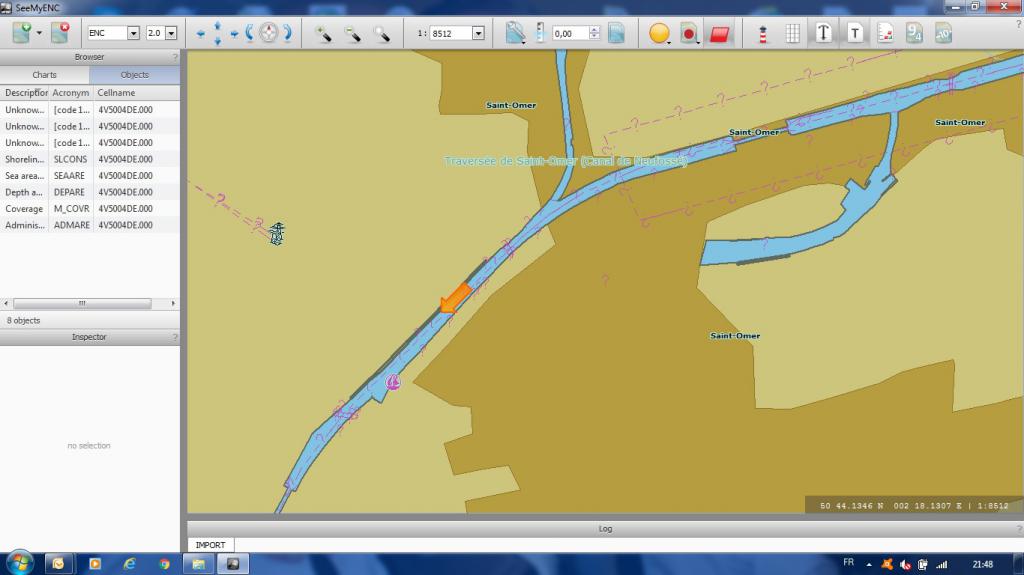Viewport: 1024px width, 575px height.
Task: Open the 2.0 version dropdown
Action: point(170,33)
